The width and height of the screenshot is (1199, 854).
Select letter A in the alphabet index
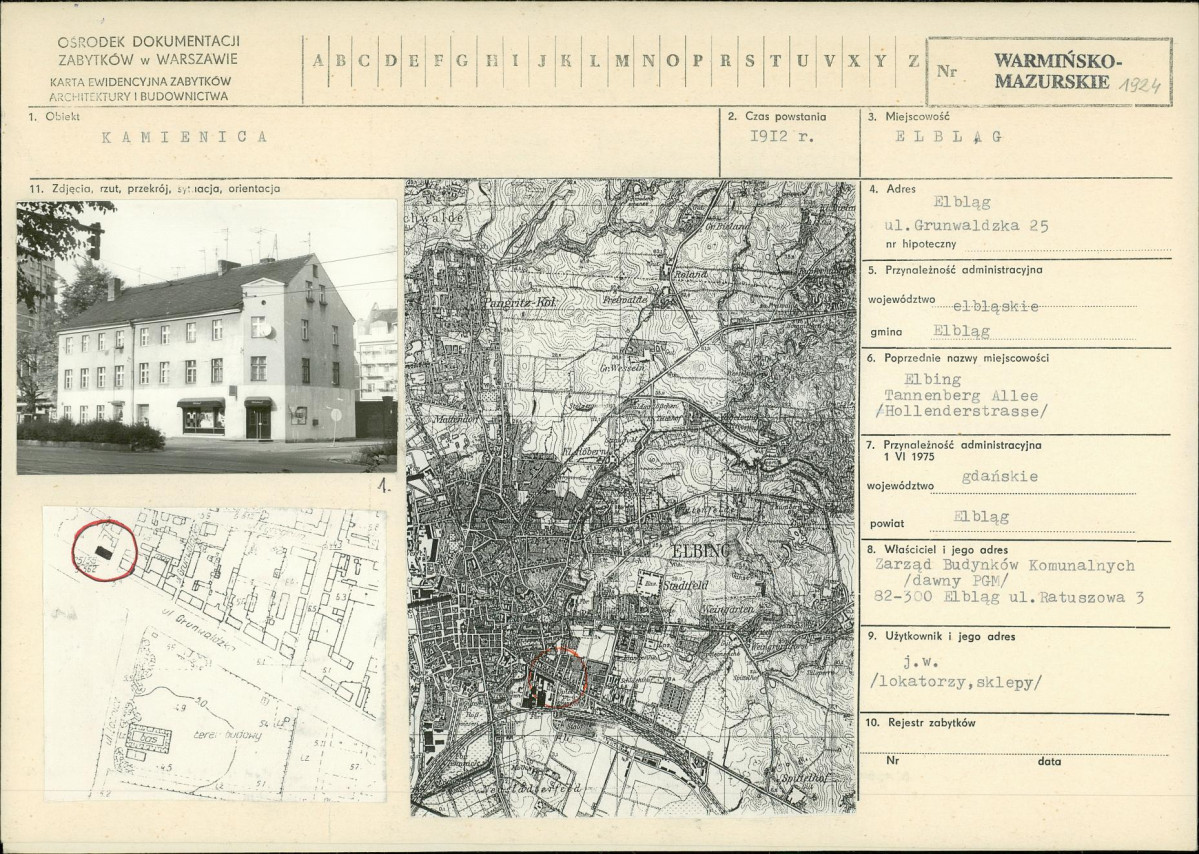[x=318, y=60]
